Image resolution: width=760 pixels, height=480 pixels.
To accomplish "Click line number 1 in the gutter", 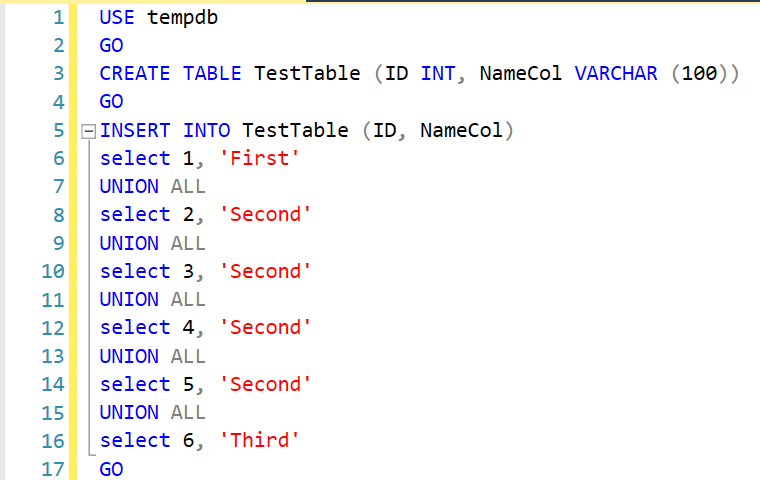I will (x=58, y=18).
